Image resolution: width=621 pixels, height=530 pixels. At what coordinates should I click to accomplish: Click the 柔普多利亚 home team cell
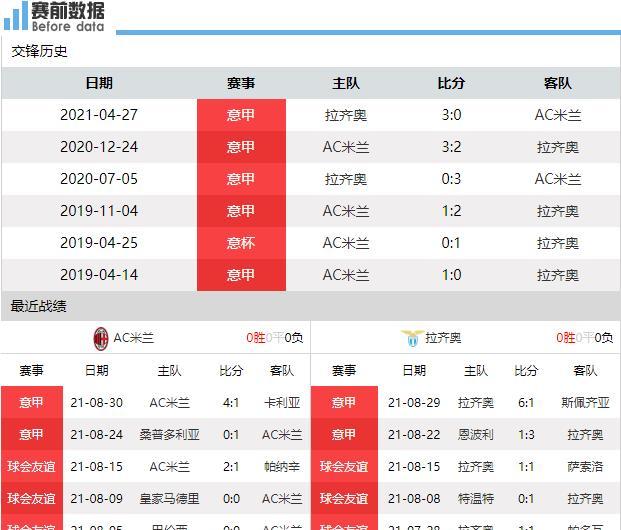(x=170, y=435)
